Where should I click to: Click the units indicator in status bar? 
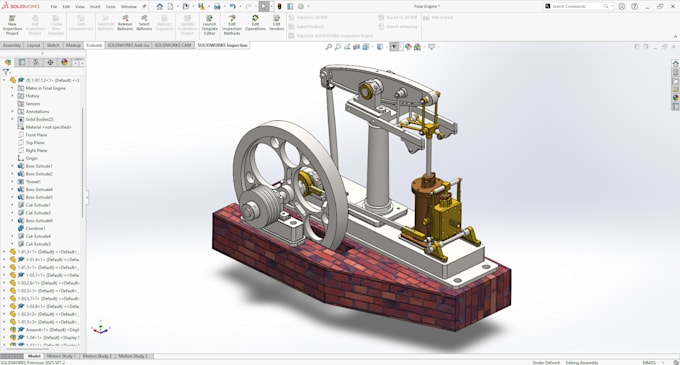click(x=649, y=362)
